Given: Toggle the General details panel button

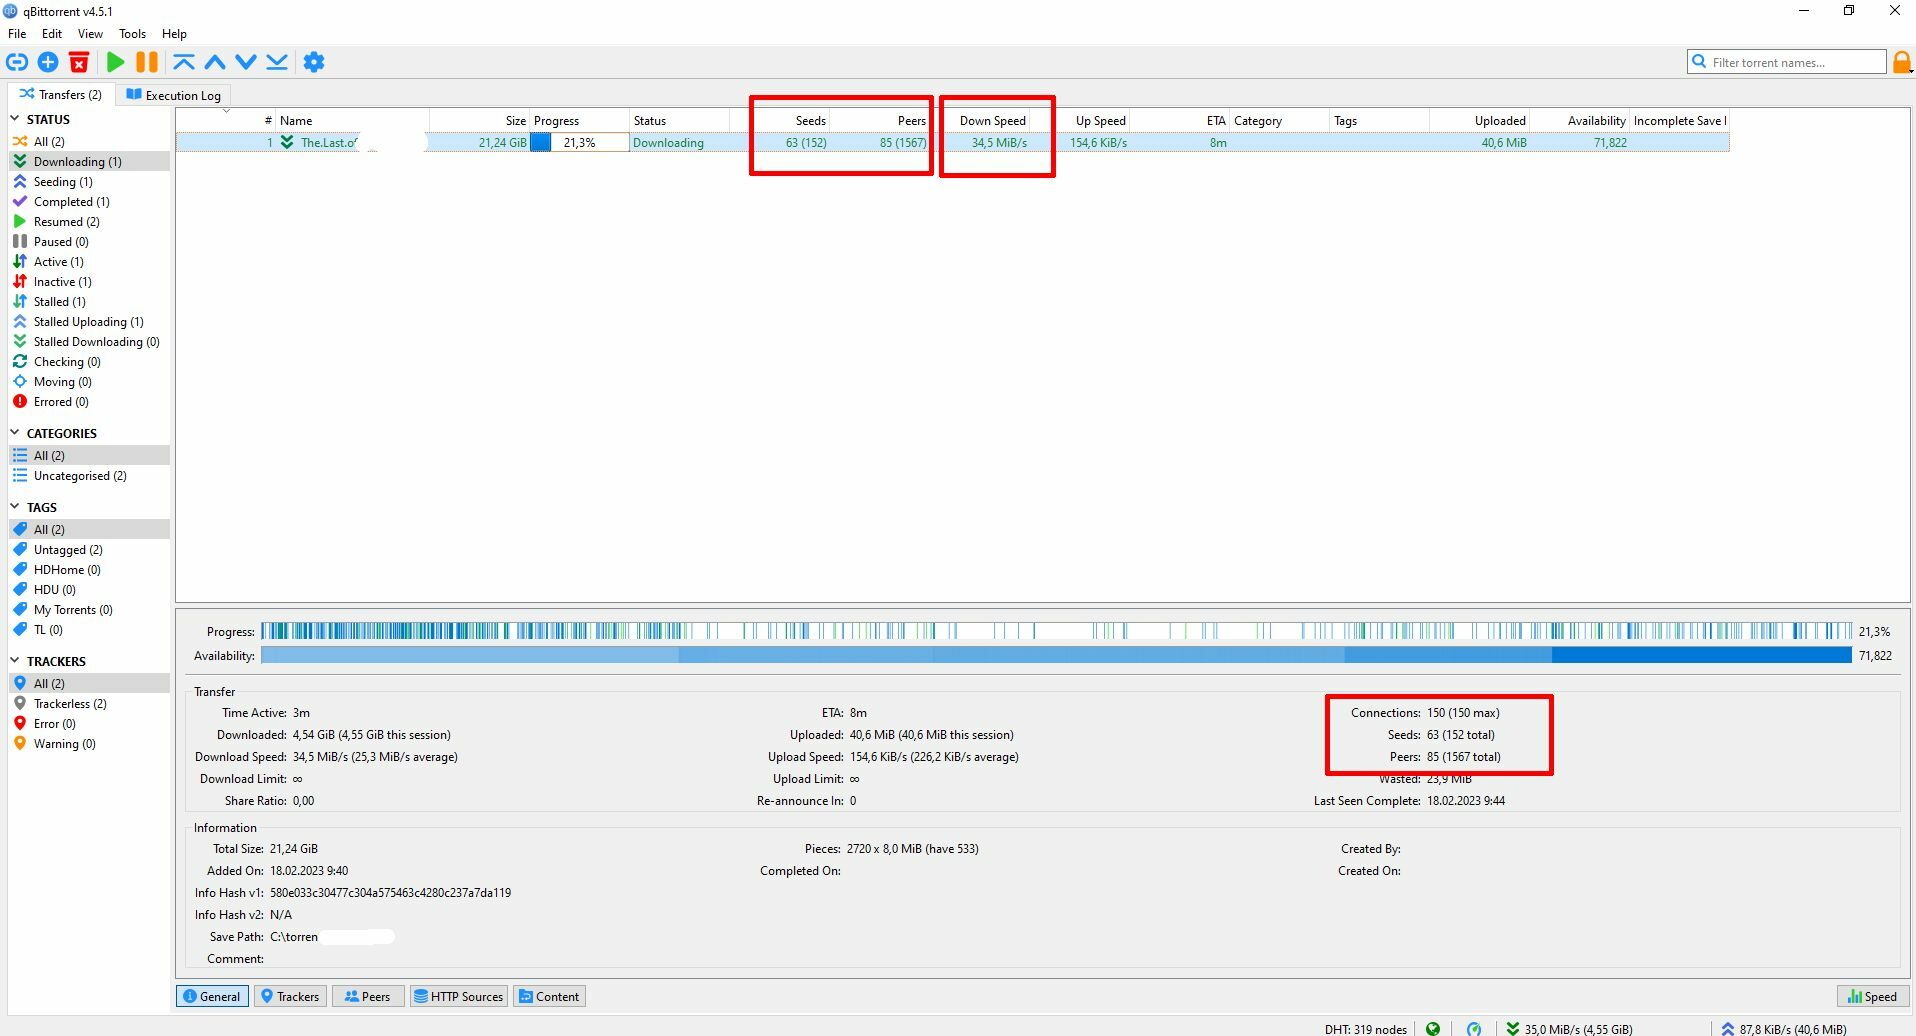Looking at the screenshot, I should (212, 996).
